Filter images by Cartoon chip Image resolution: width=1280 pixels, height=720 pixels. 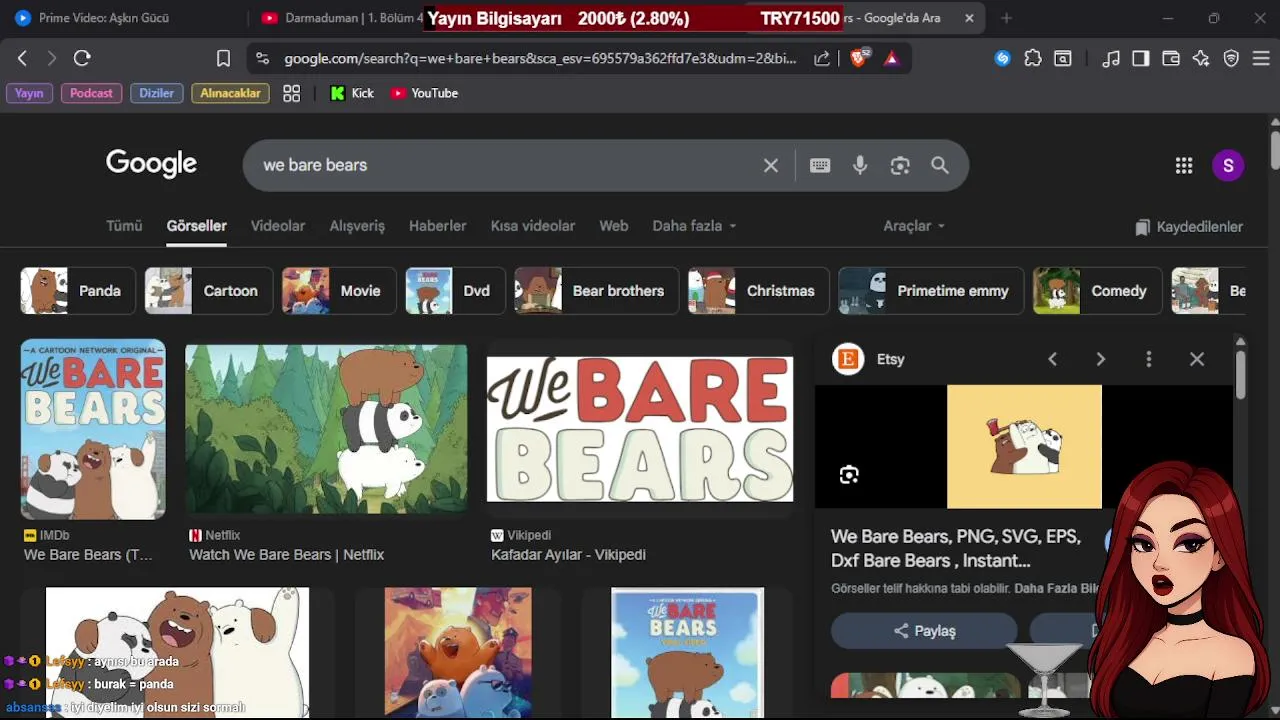[x=208, y=291]
